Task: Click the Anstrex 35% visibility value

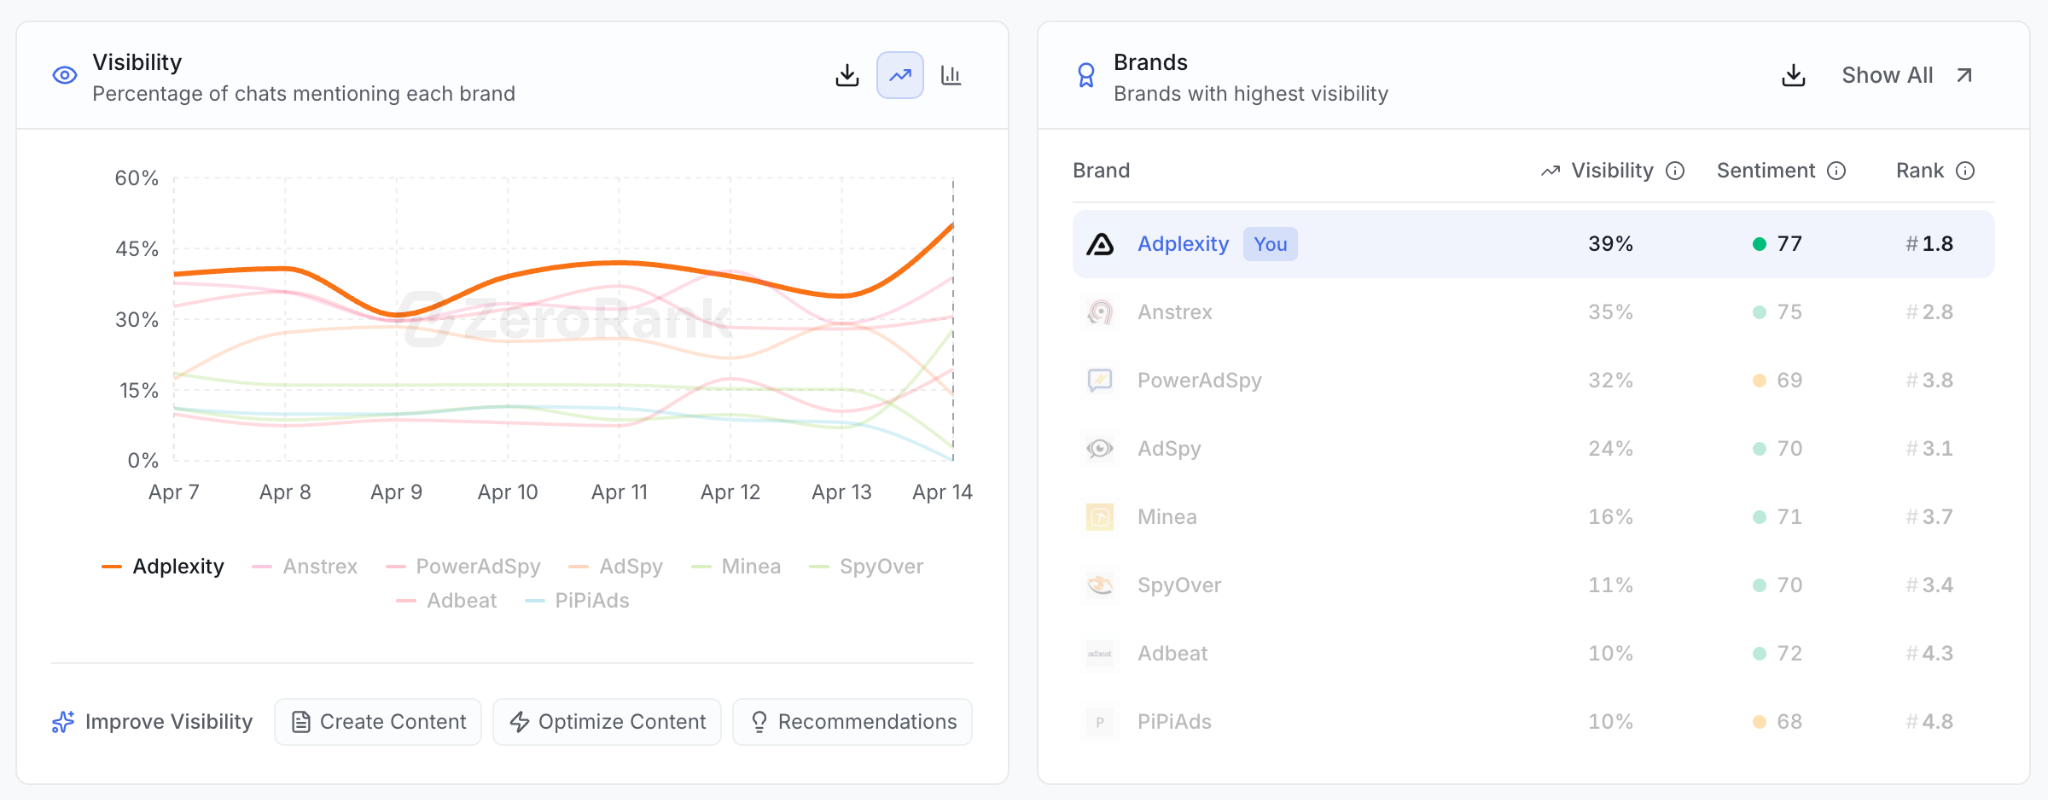Action: pyautogui.click(x=1610, y=312)
